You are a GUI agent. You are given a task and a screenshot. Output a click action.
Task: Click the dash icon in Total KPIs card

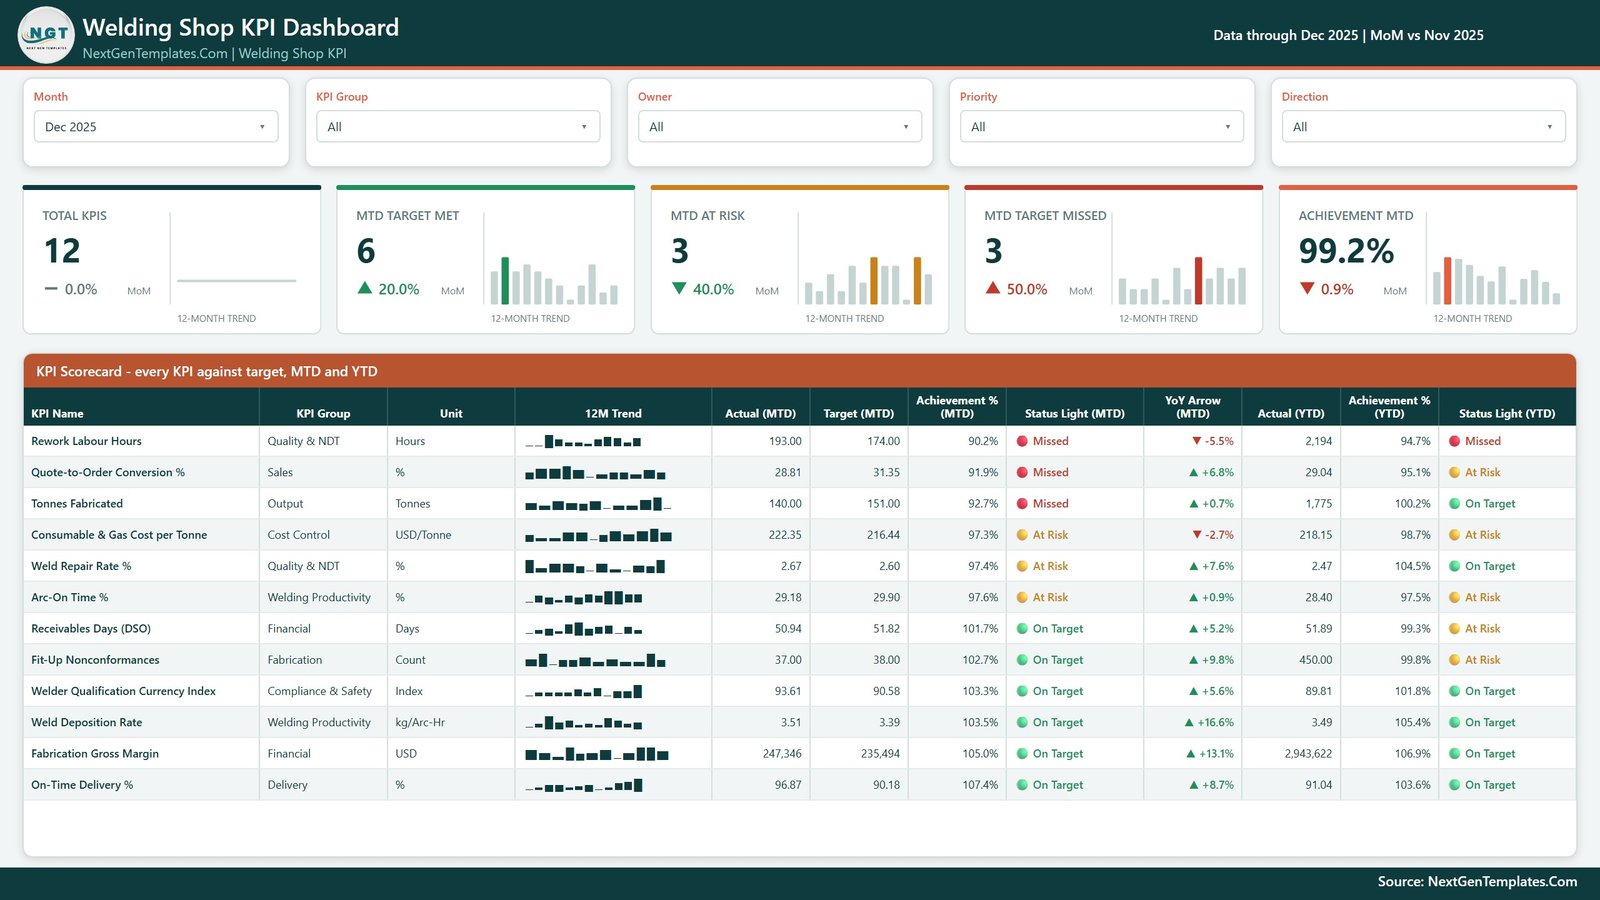tap(51, 288)
